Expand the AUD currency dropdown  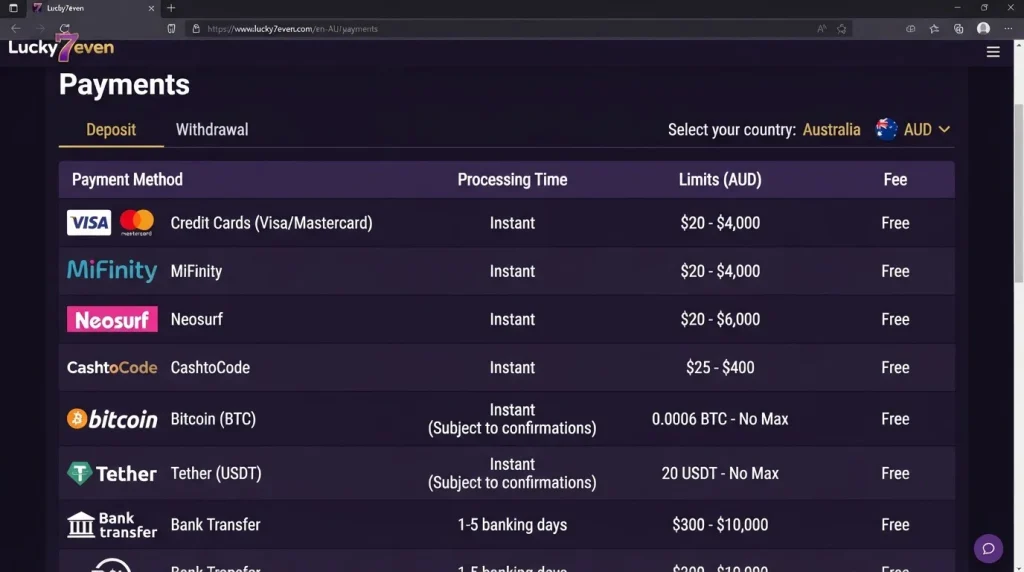coord(926,129)
